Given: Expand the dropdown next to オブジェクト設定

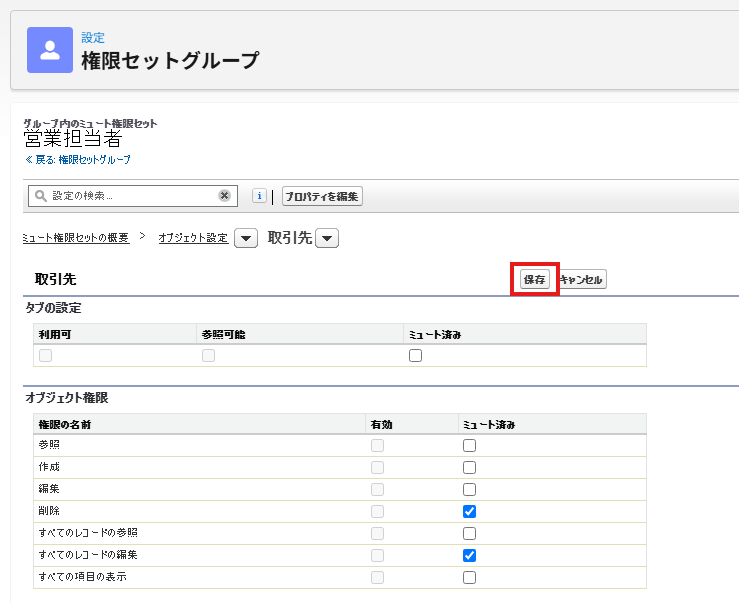Looking at the screenshot, I should coord(246,238).
